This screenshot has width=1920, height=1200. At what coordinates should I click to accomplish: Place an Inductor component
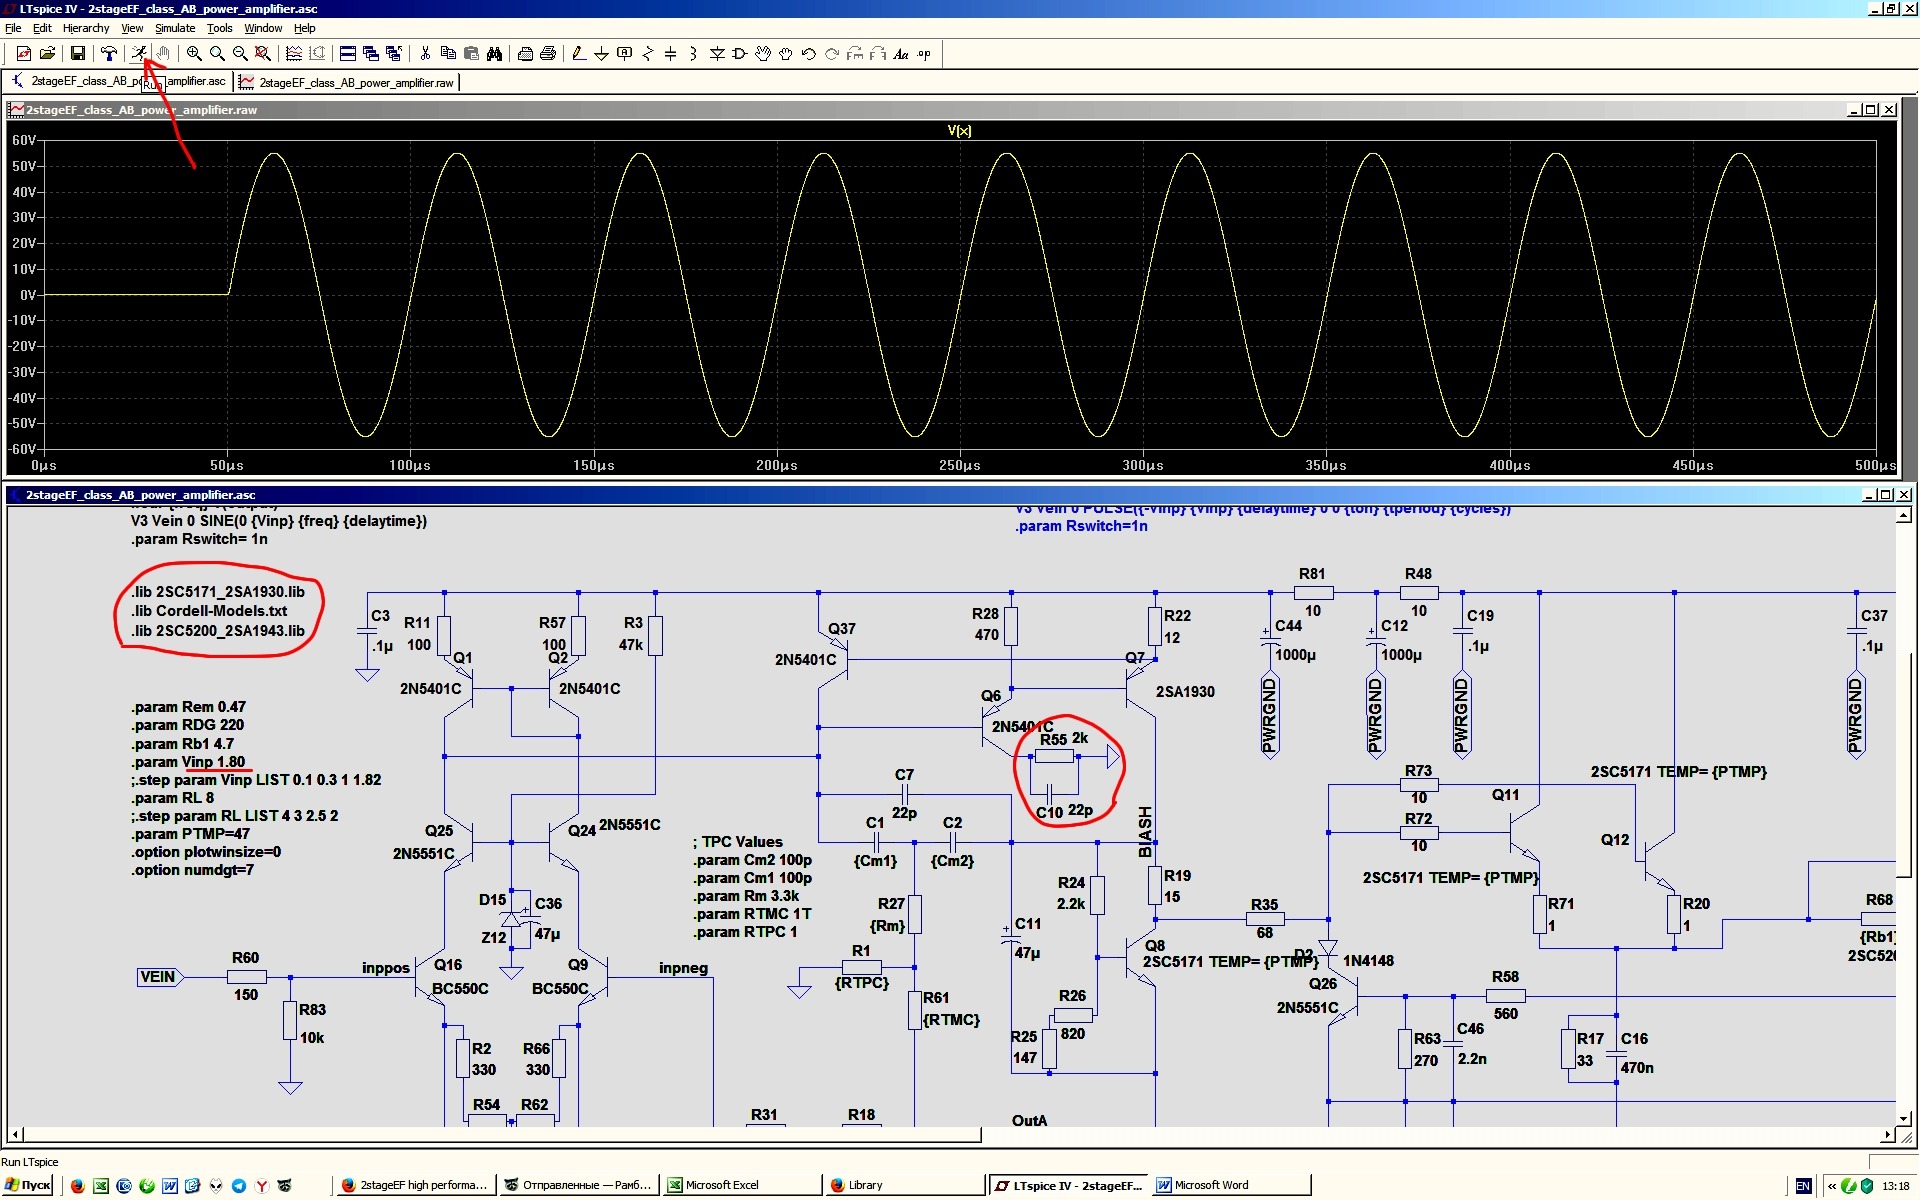pos(693,53)
